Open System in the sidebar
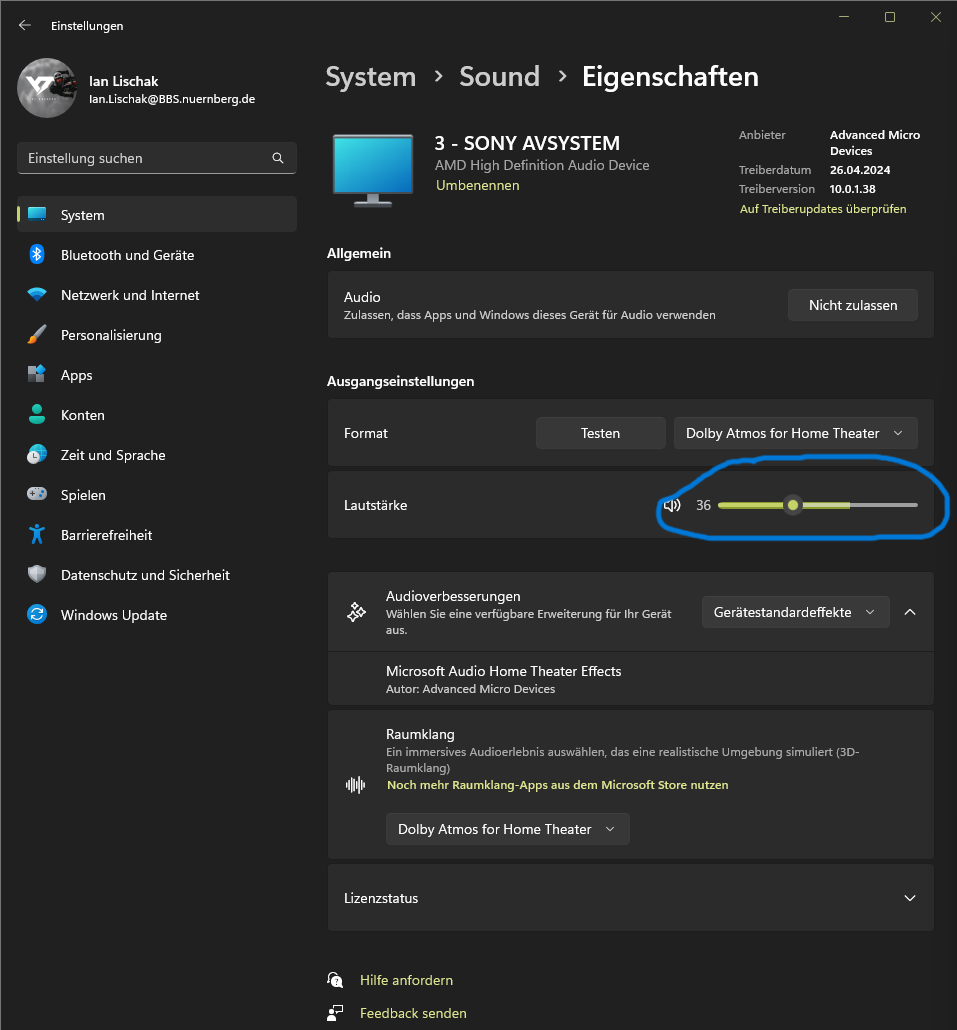Viewport: 957px width, 1030px height. pos(157,214)
